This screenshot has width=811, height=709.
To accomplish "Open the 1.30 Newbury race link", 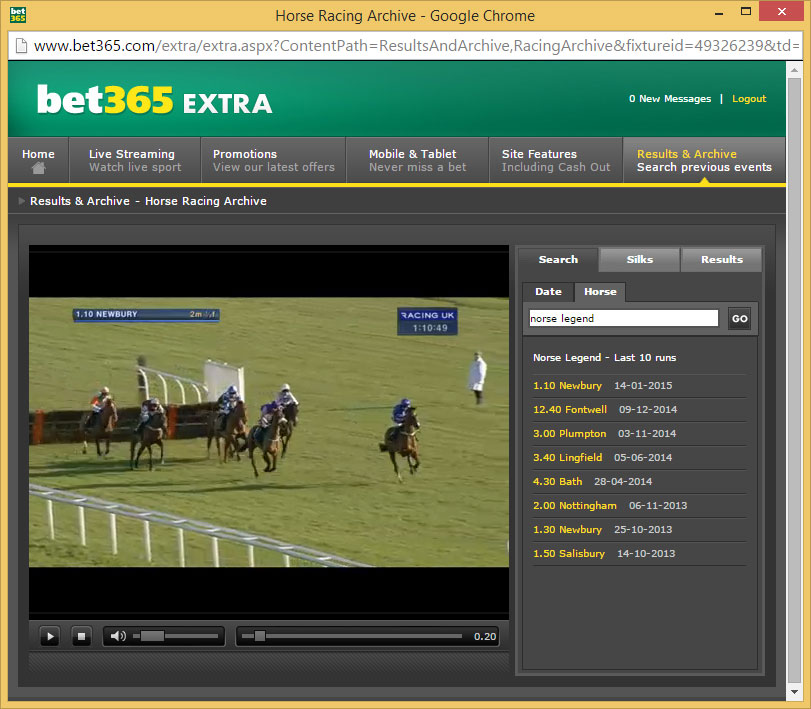I will click(567, 530).
